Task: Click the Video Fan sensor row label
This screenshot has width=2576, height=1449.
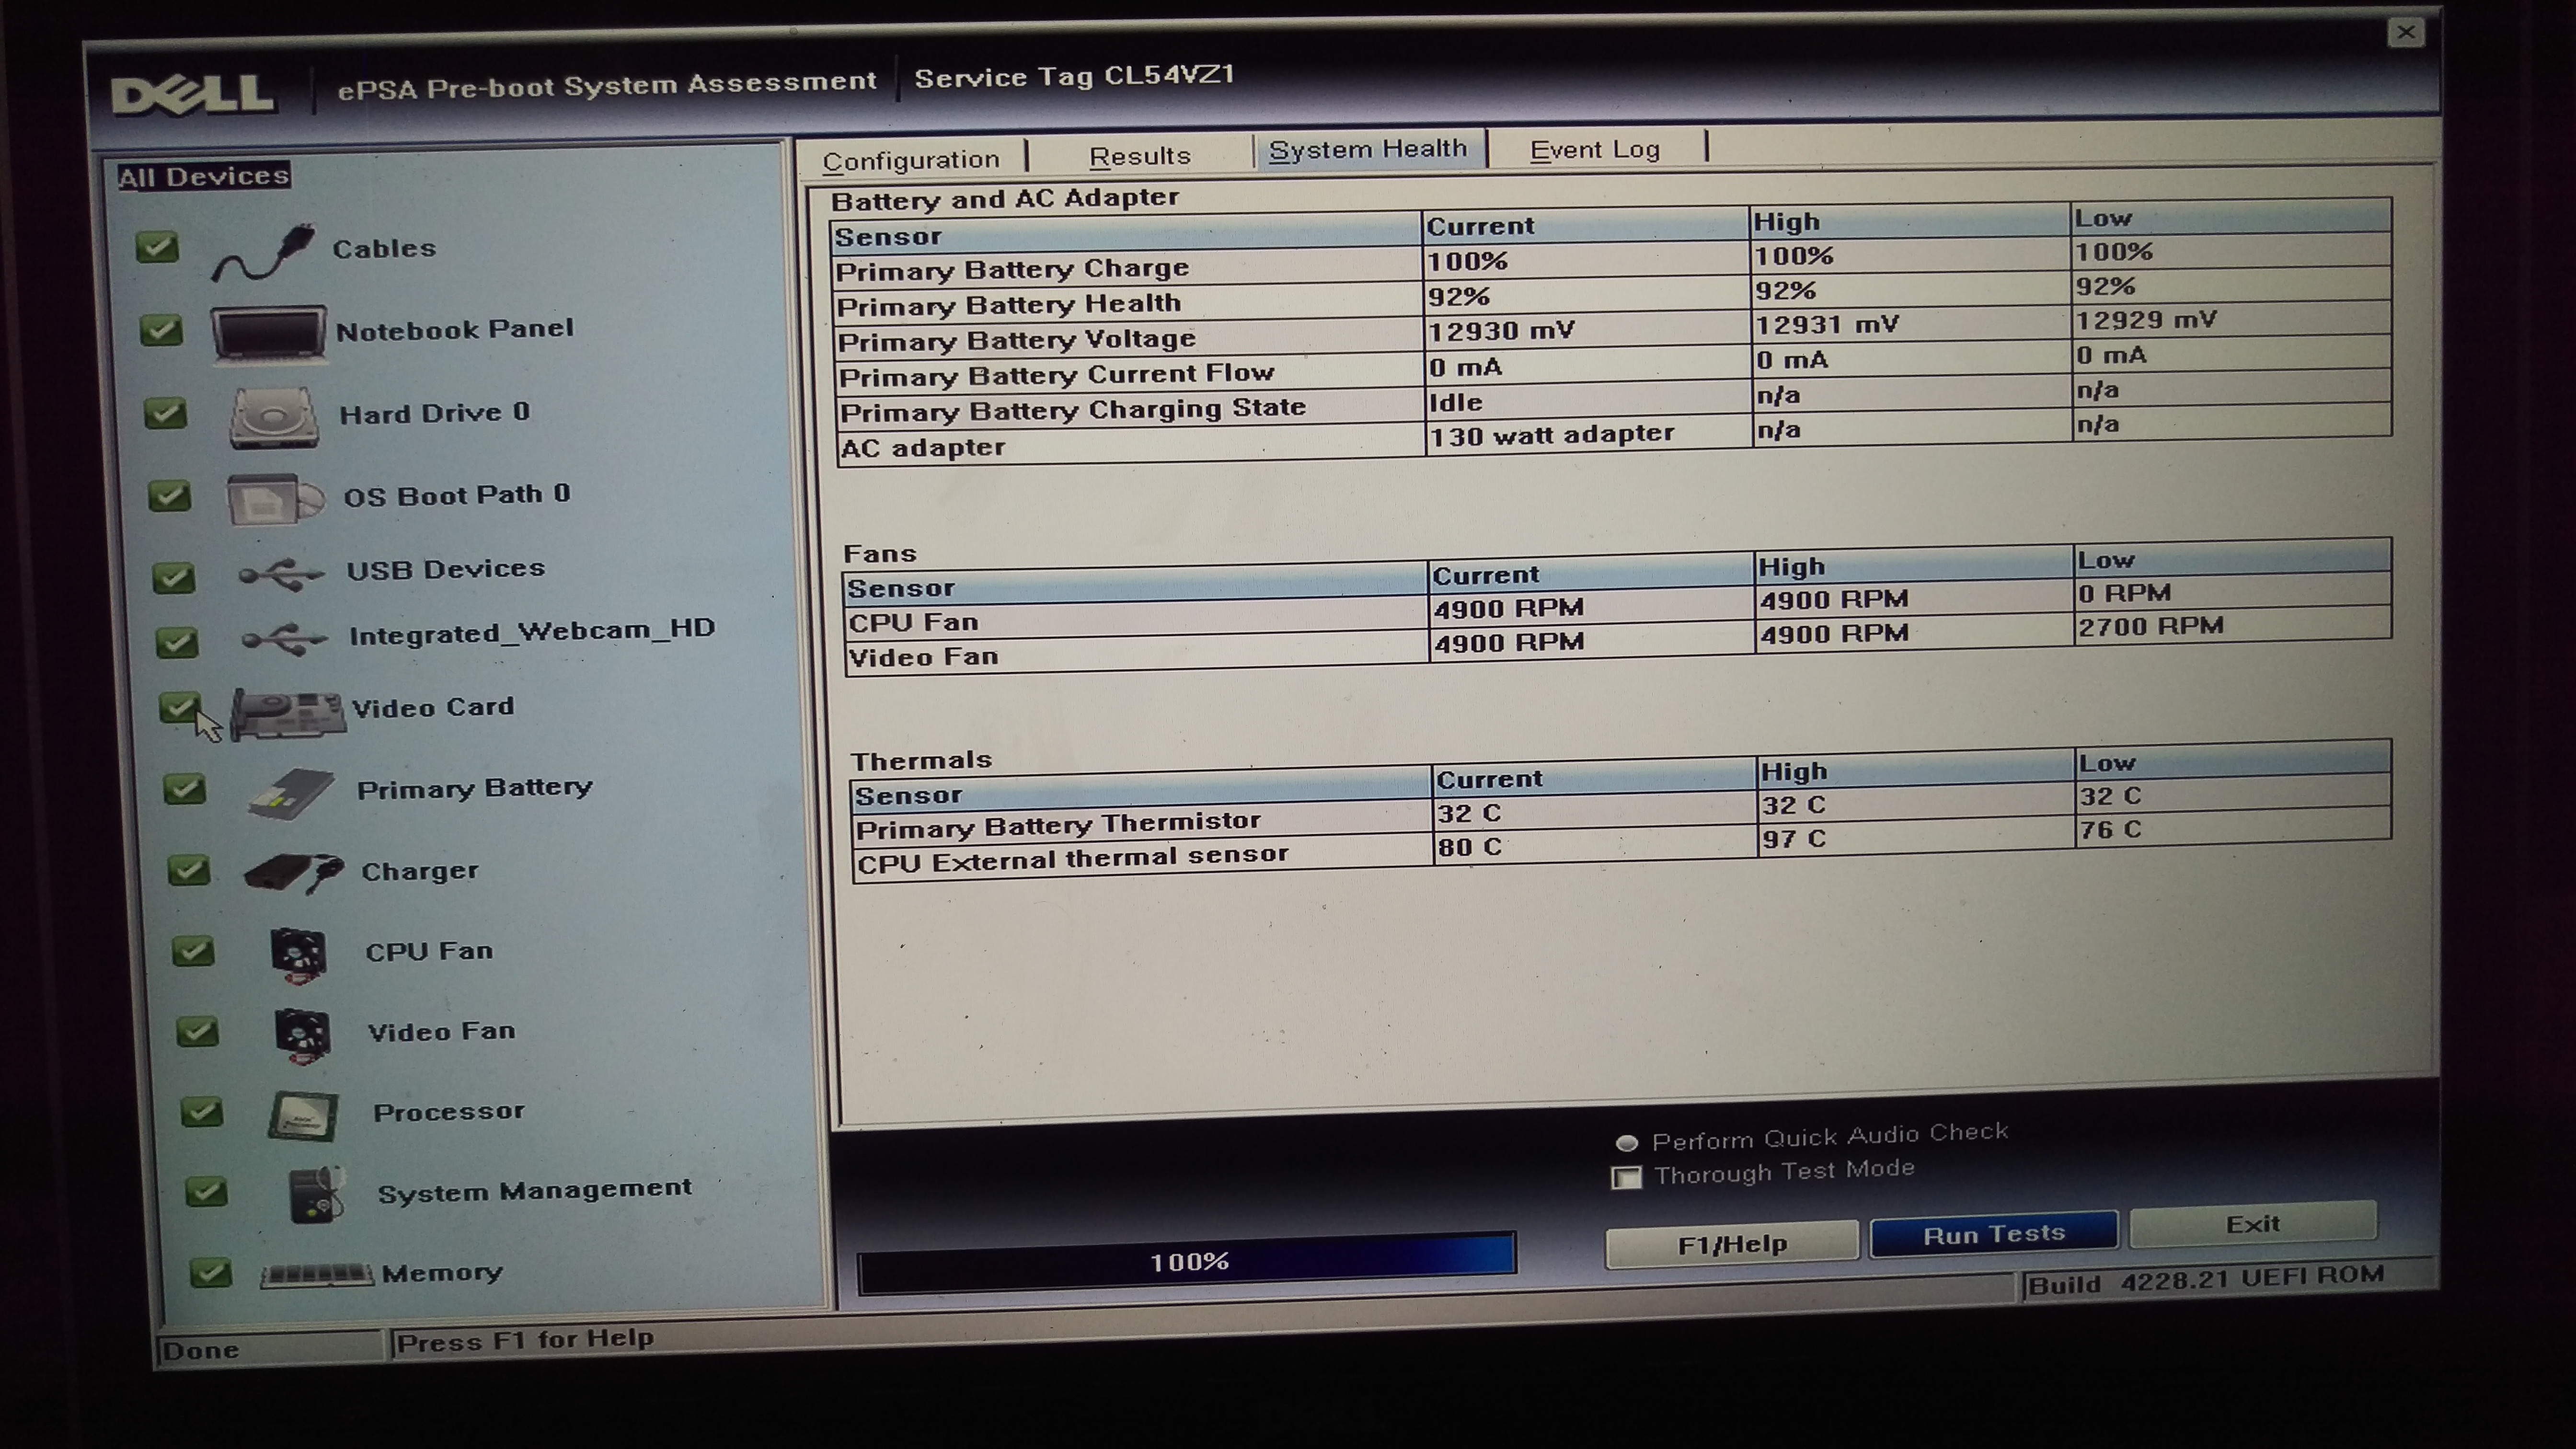Action: pyautogui.click(x=923, y=657)
